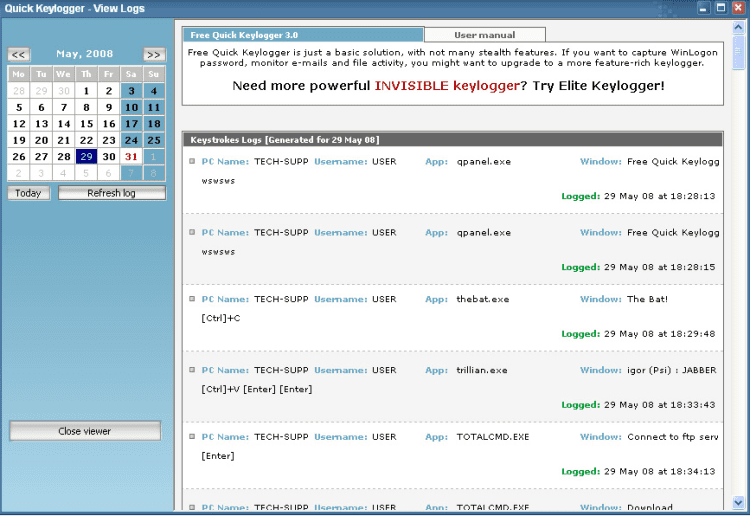The width and height of the screenshot is (750, 516).
Task: Collapse the log entry logged at 18:28:13
Action: [192, 161]
